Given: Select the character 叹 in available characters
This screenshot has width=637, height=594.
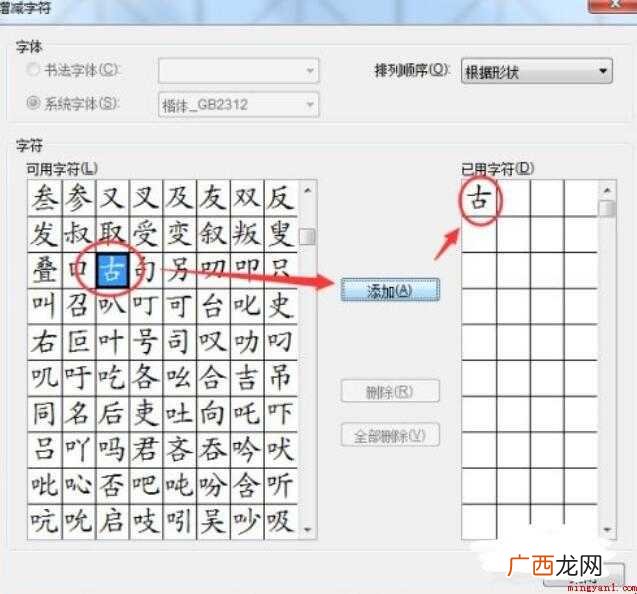Looking at the screenshot, I should 214,342.
